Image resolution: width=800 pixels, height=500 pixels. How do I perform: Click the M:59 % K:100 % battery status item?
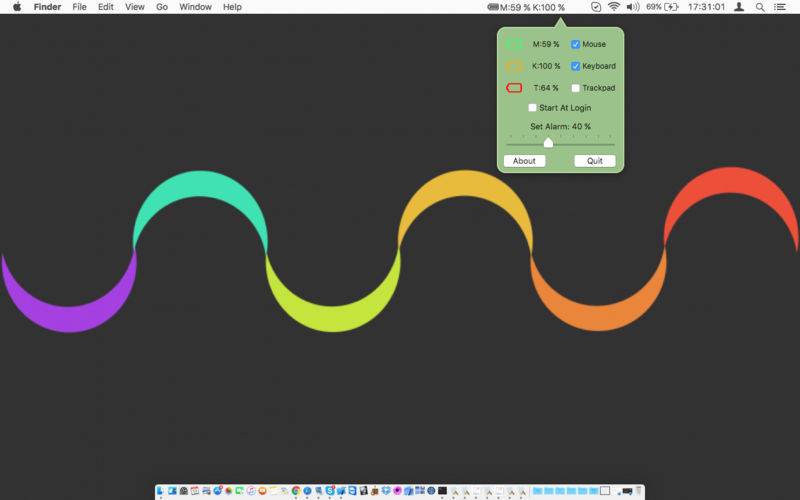click(x=526, y=7)
